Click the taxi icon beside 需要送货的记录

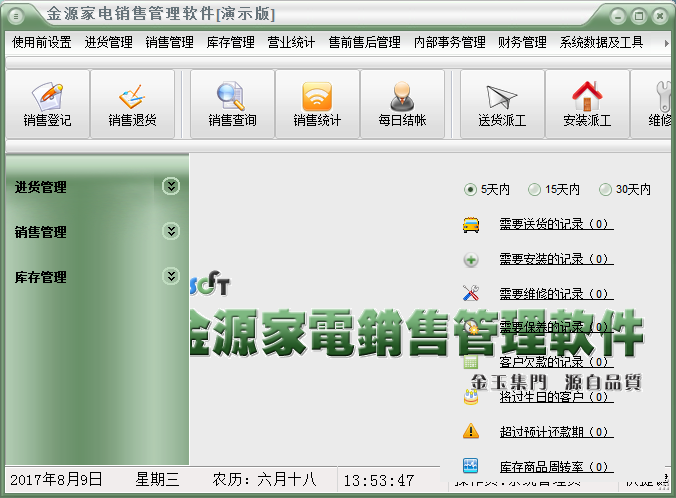coord(471,225)
